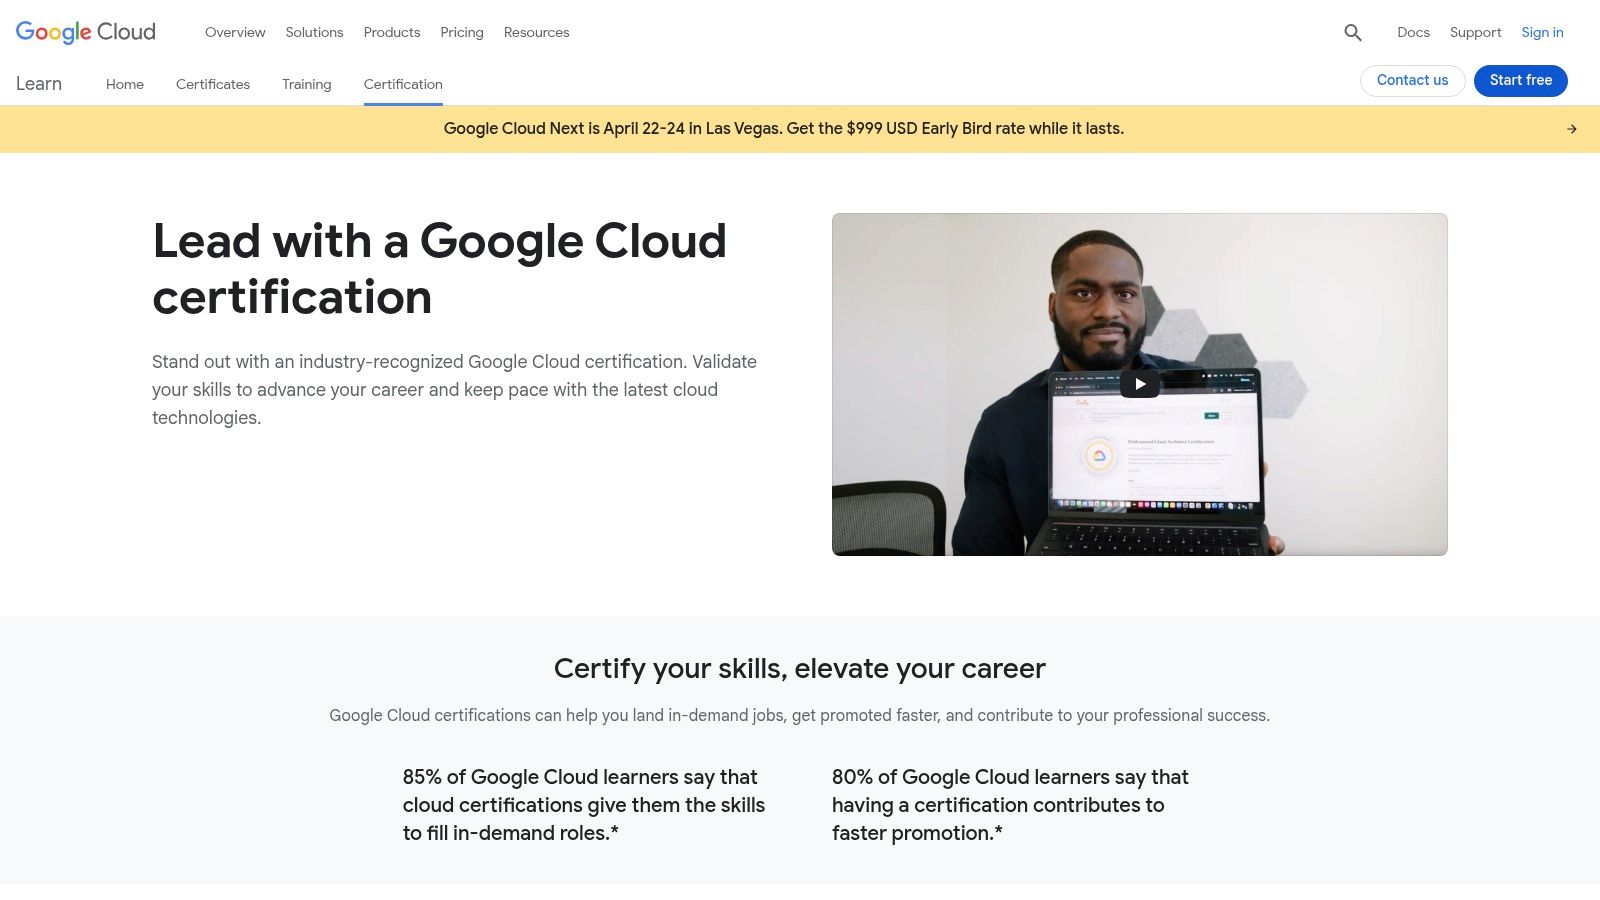
Task: Select the Learn logo text
Action: (x=39, y=84)
